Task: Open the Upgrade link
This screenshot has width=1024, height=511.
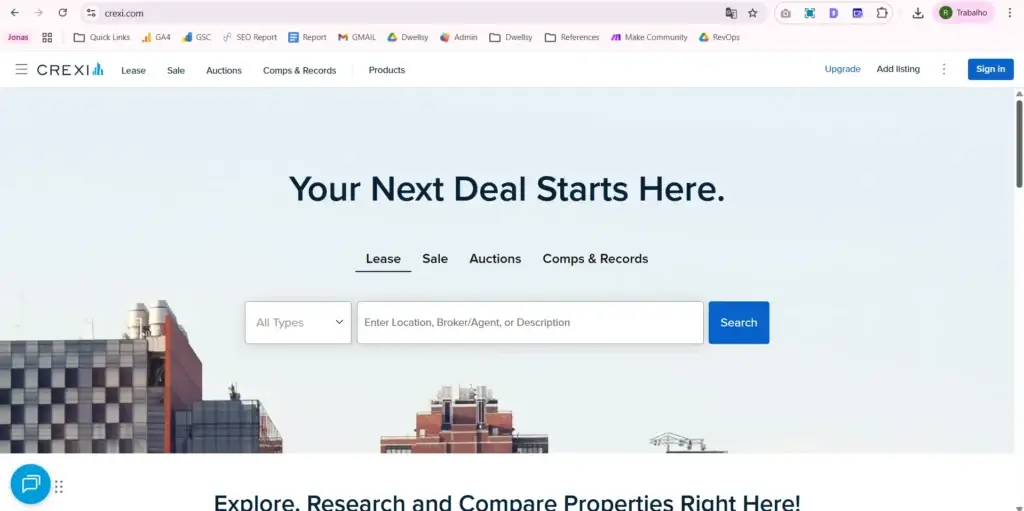Action: (842, 69)
